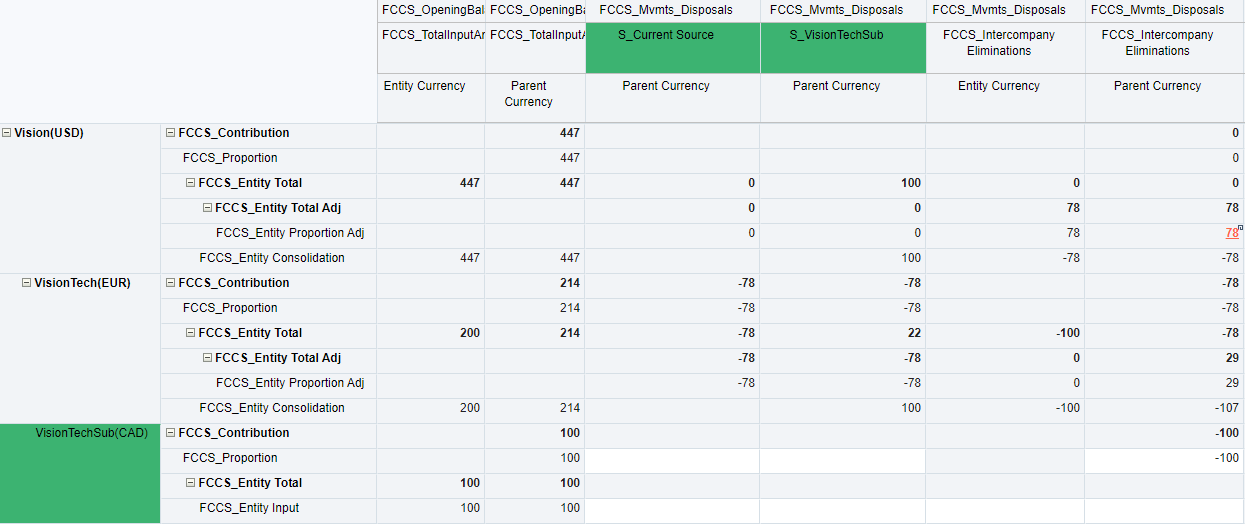The width and height of the screenshot is (1245, 524).
Task: Collapse FCCS_Contribution under VisionTechSub(CAD)
Action: pos(171,433)
